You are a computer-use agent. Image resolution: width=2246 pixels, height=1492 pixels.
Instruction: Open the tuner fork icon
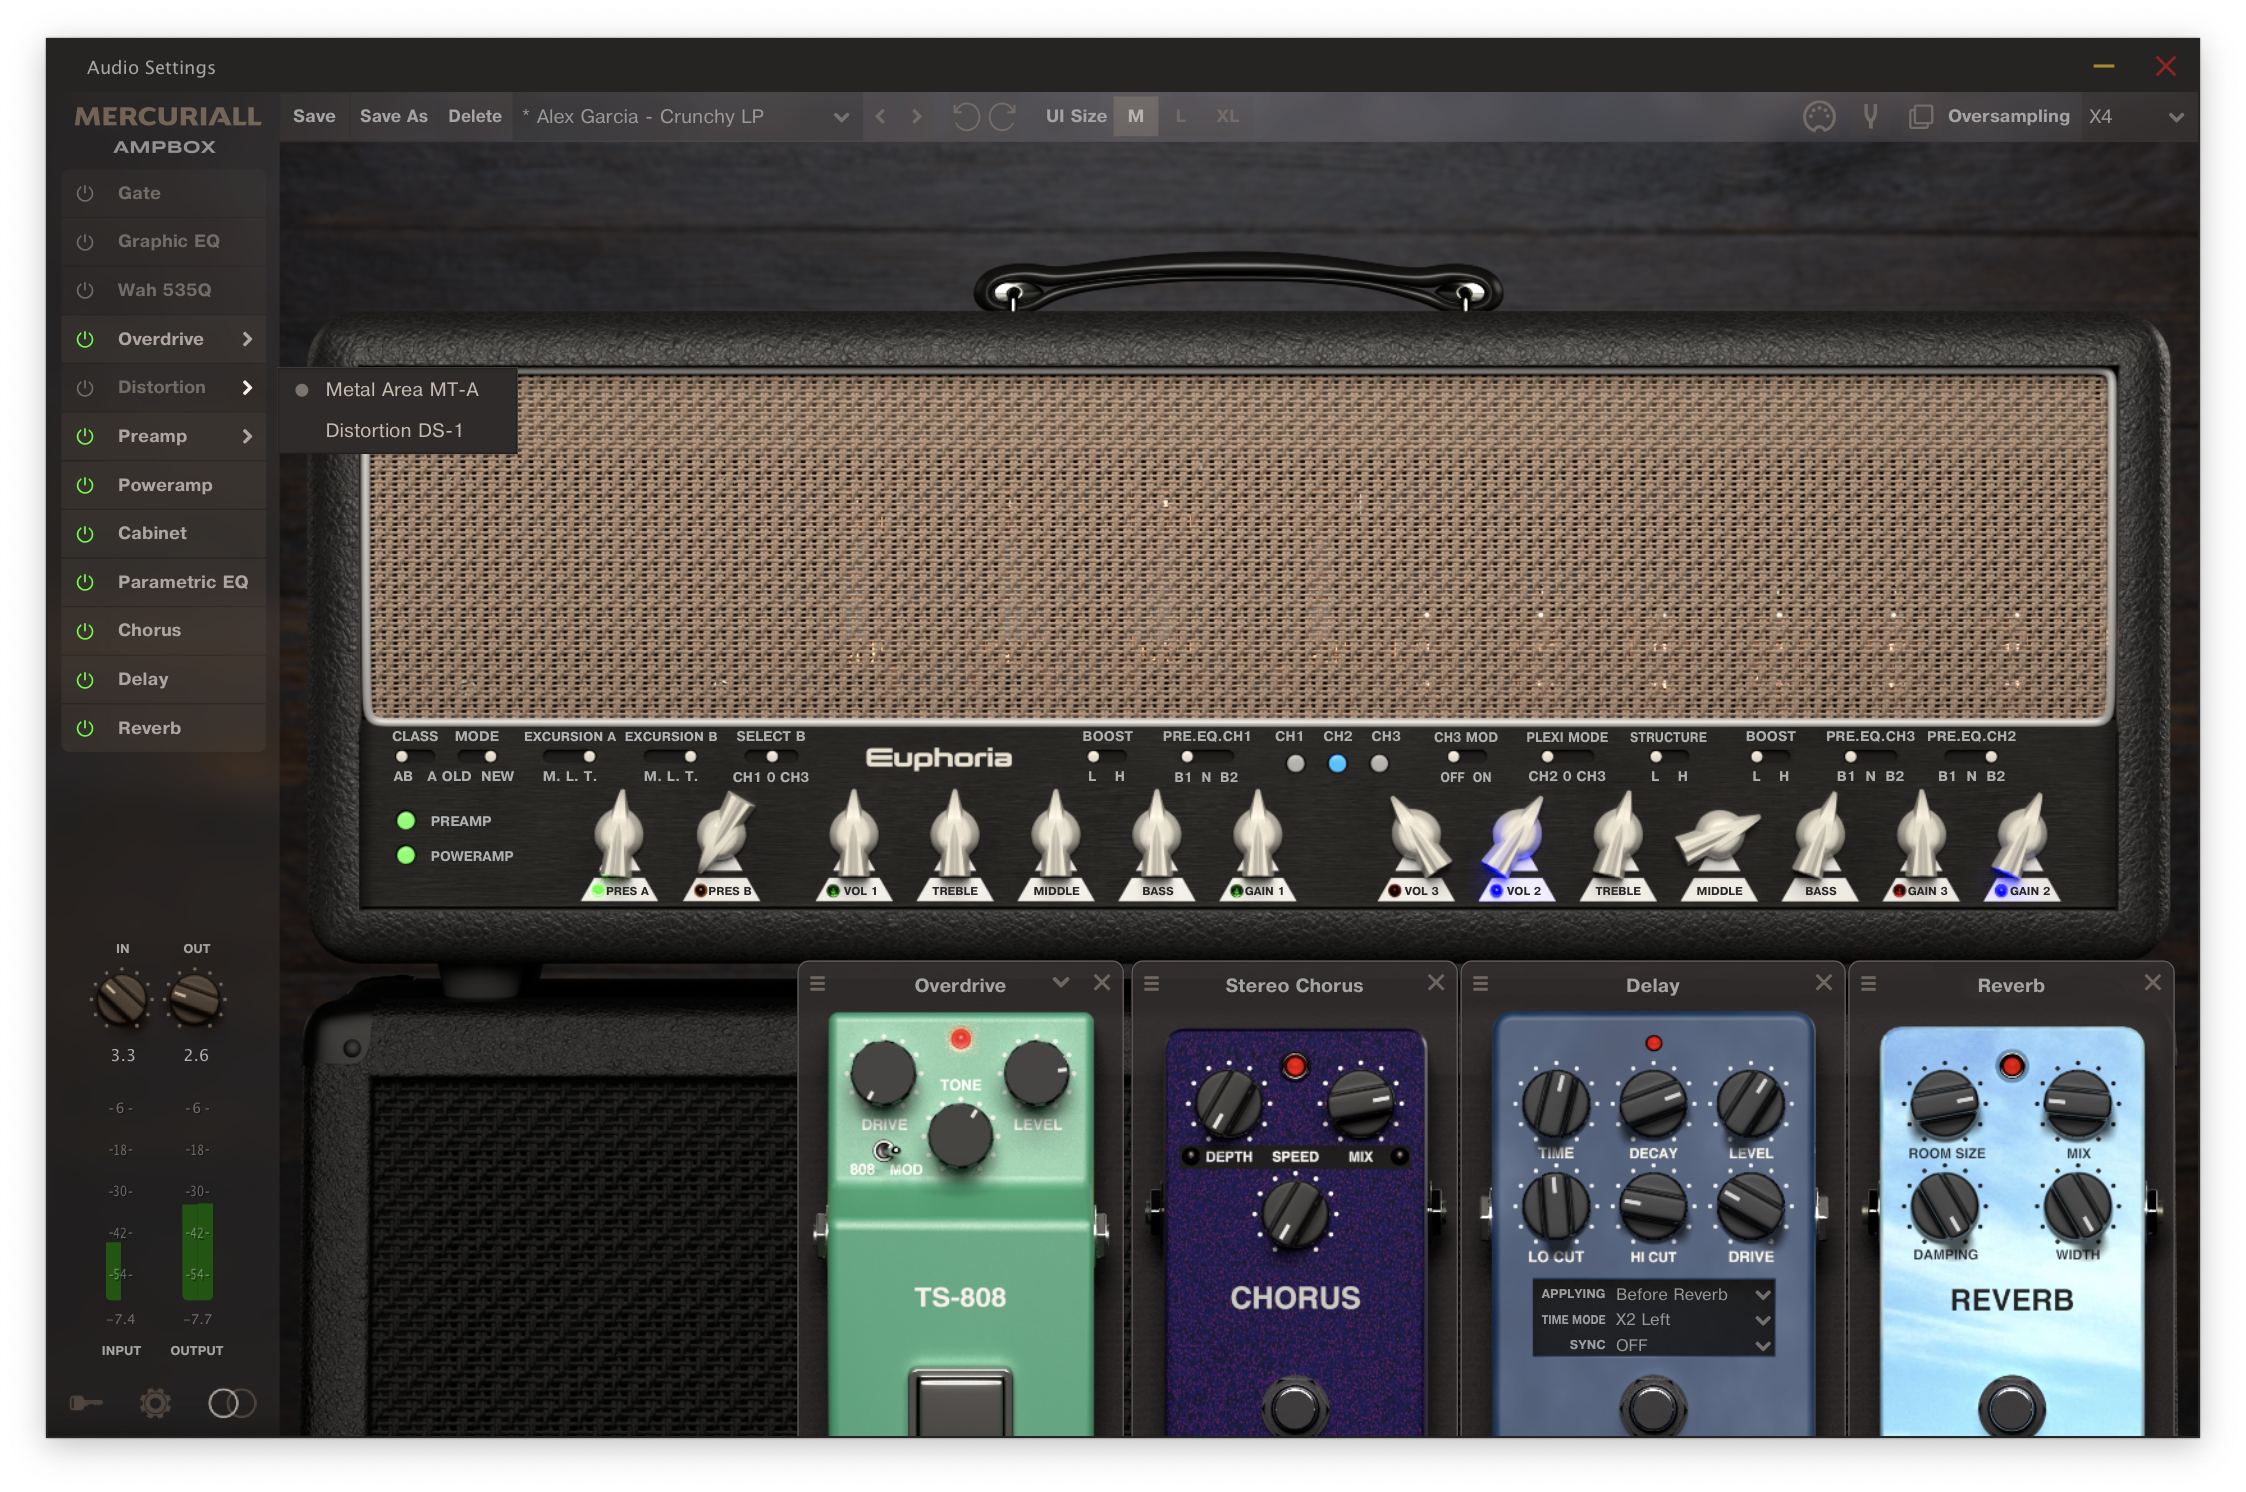pos(1870,117)
